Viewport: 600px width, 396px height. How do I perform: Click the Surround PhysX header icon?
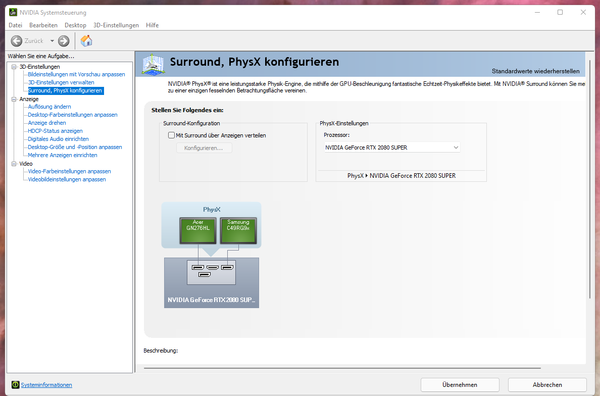[x=153, y=64]
